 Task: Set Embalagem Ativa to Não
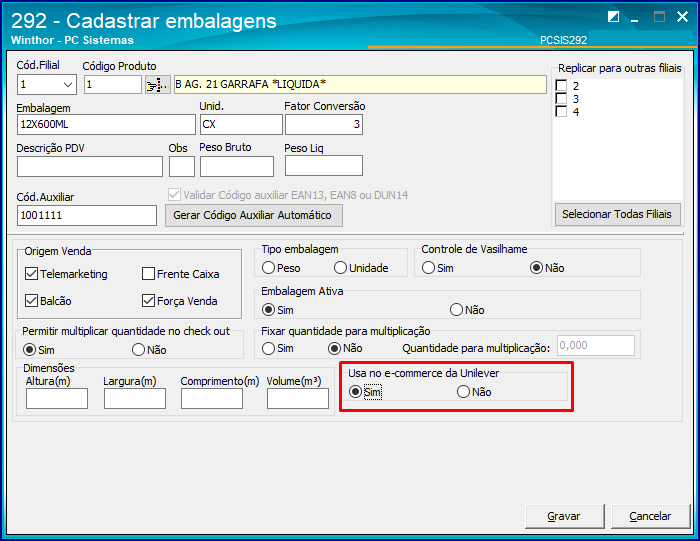456,309
